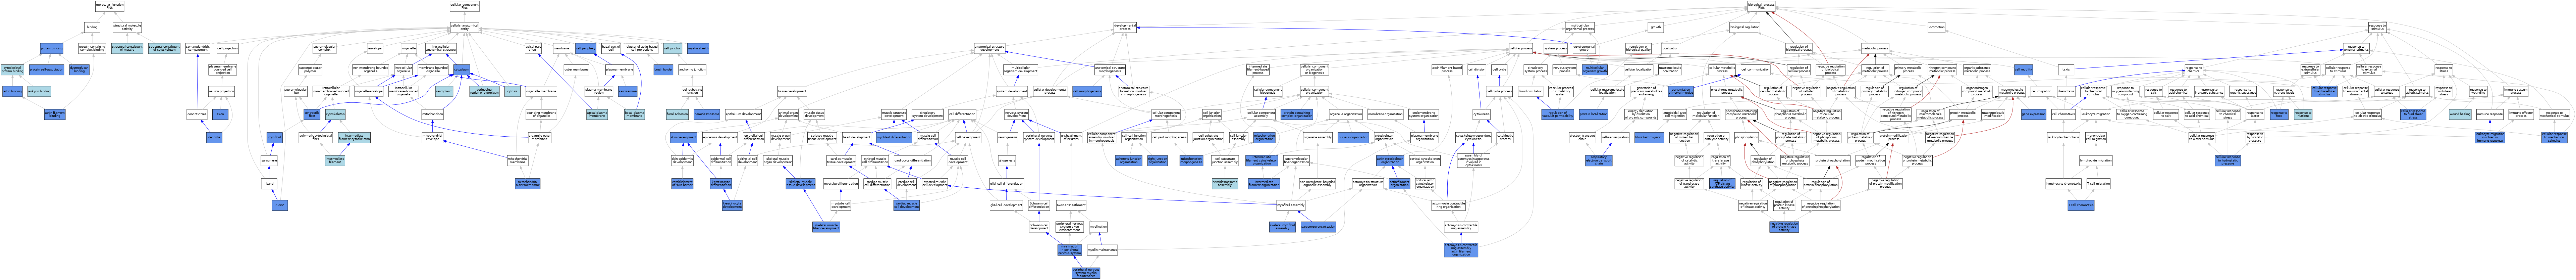The height and width of the screenshot is (280, 2576).
Task: Click the 'skin development' node
Action: [x=684, y=137]
